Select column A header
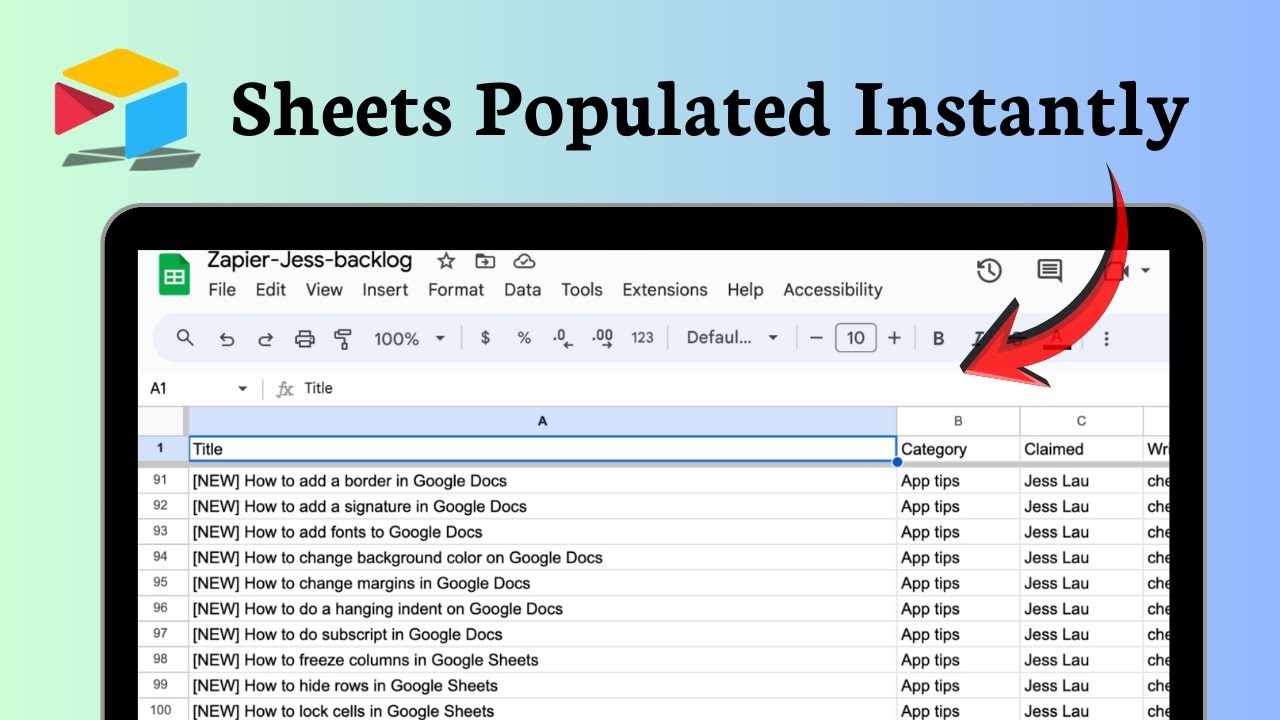This screenshot has height=720, width=1280. click(x=542, y=421)
